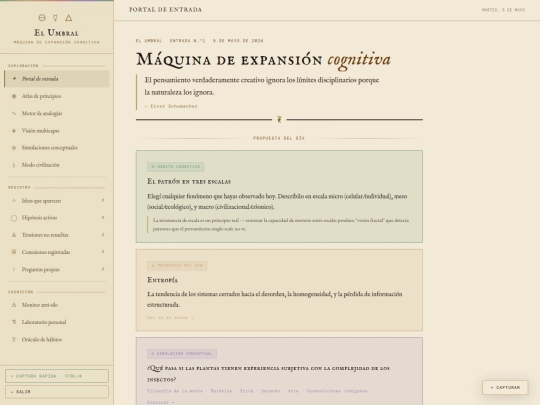Follow the Ver en el atlas link
The image size is (540, 405).
tap(170, 318)
